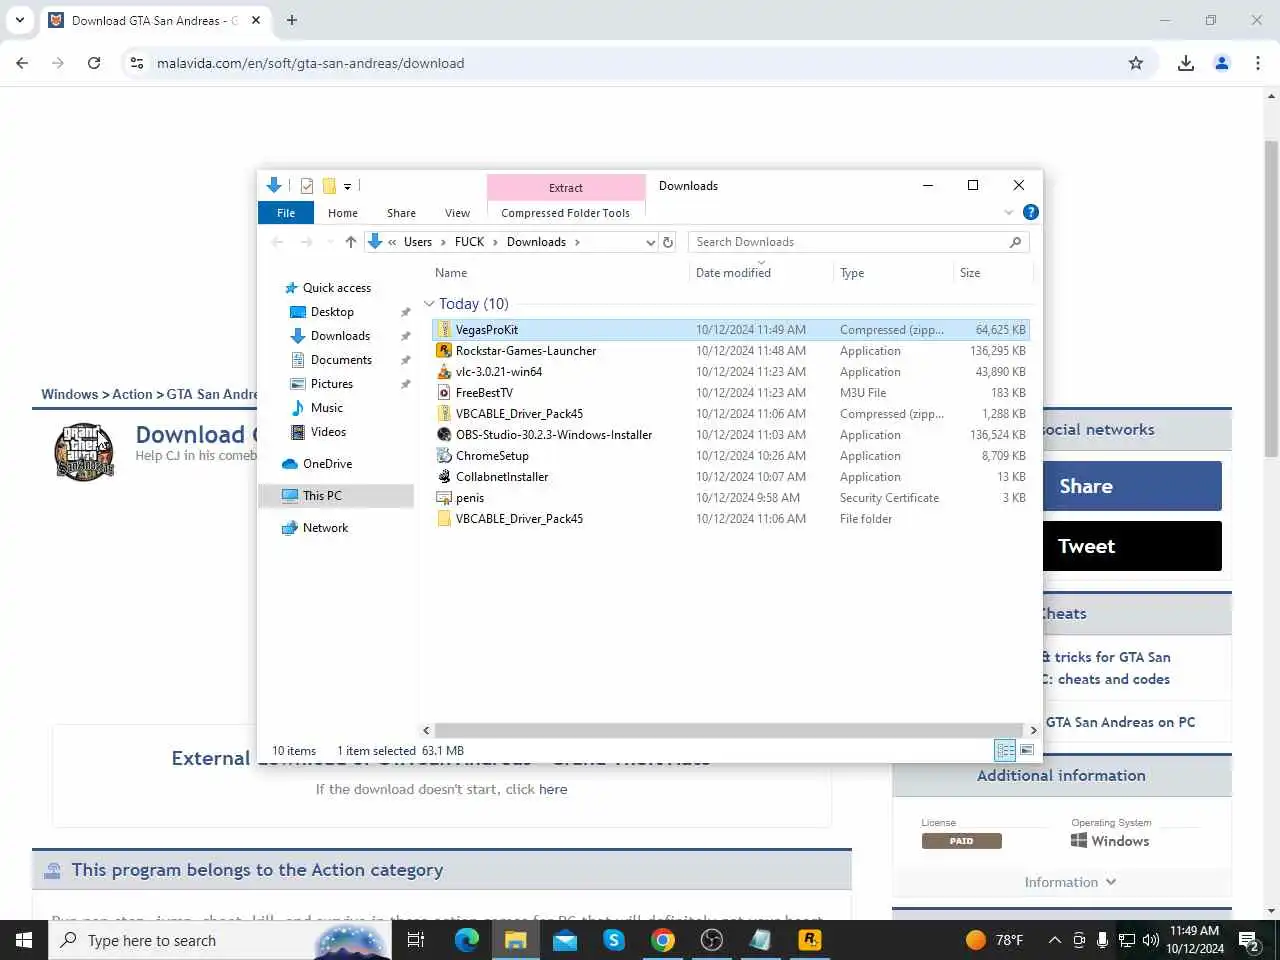
Task: Select Desktop in Quick access
Action: click(x=332, y=312)
